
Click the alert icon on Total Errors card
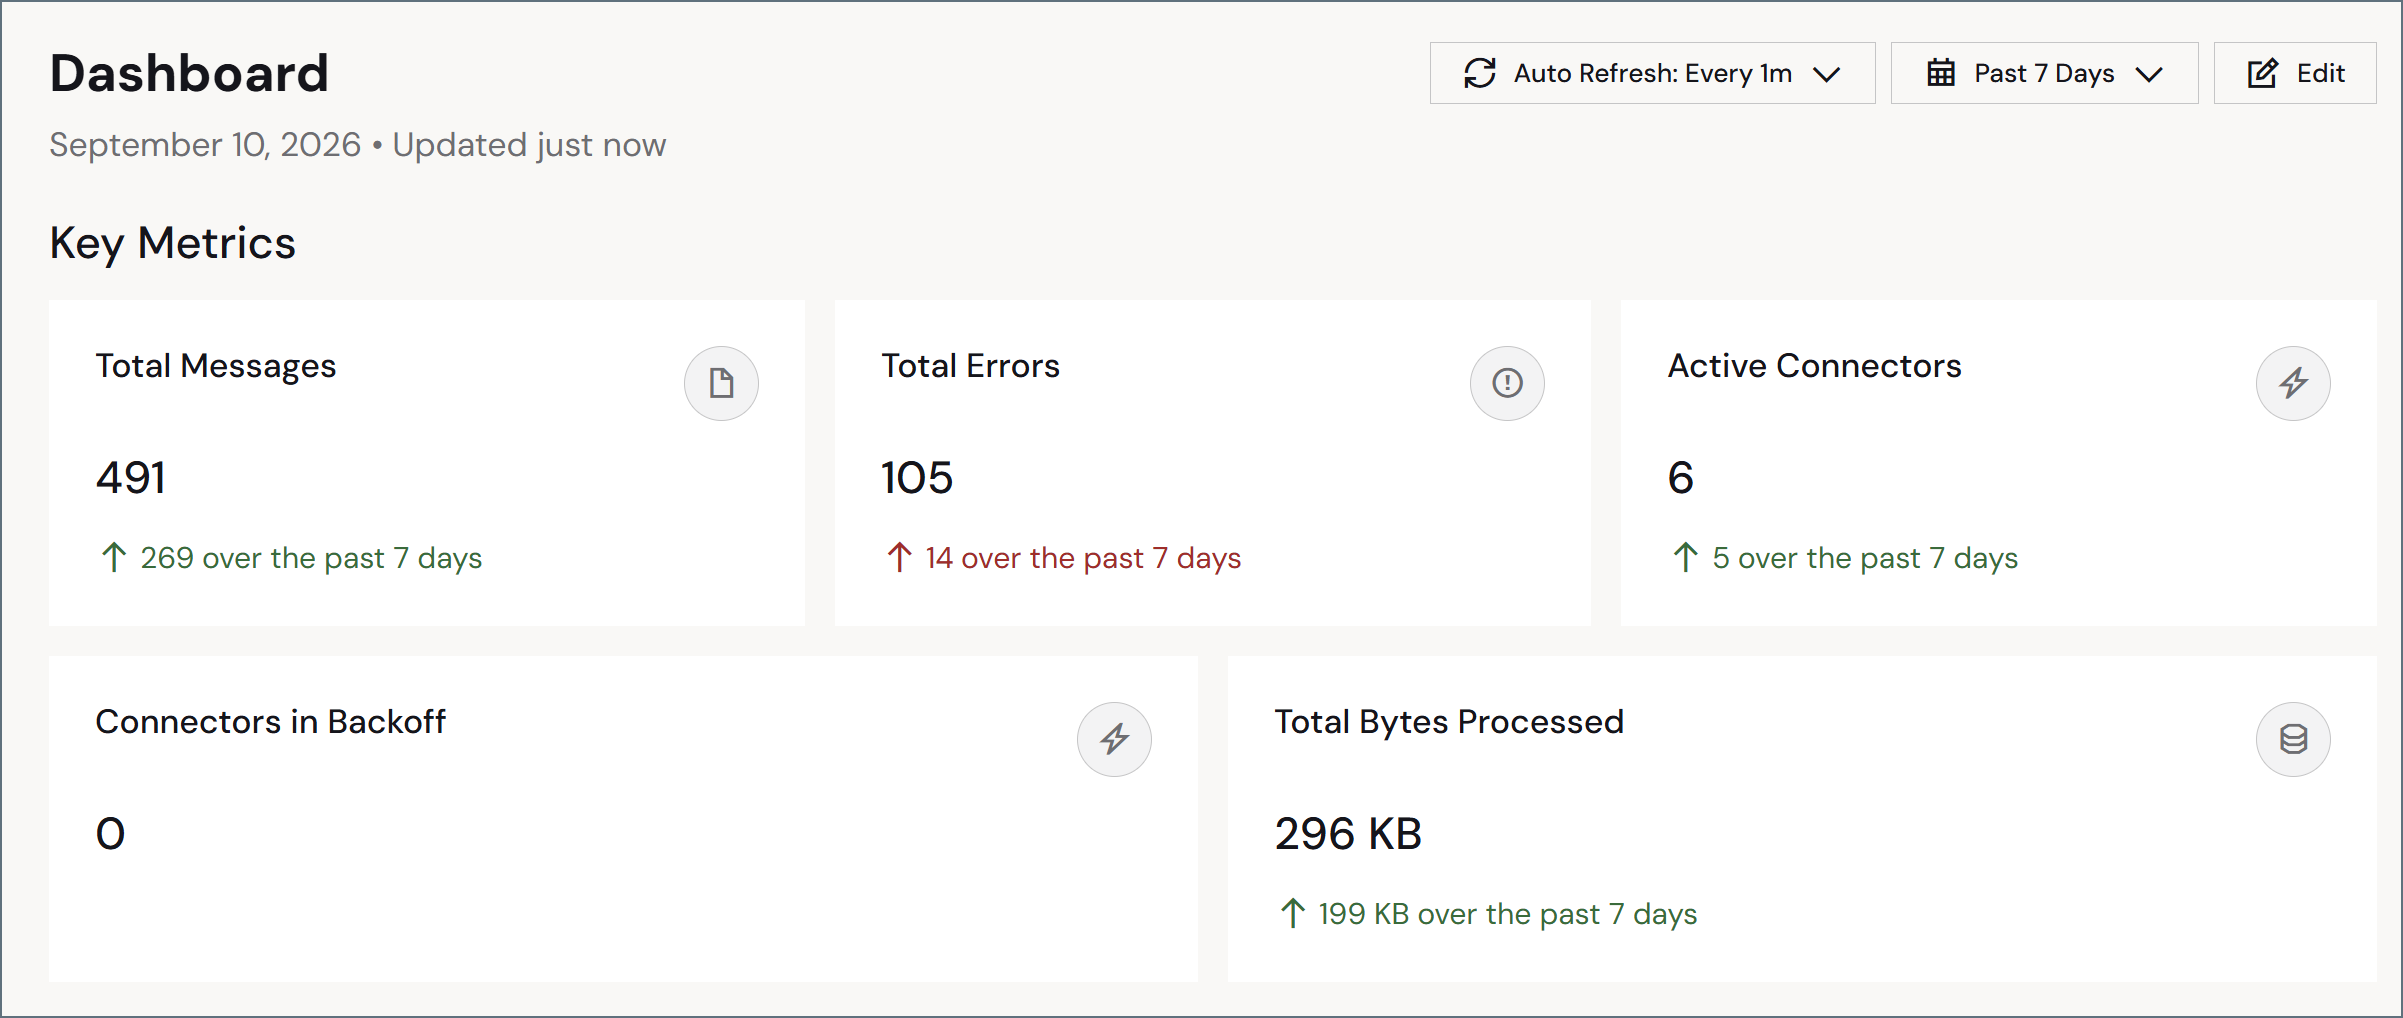tap(1507, 383)
